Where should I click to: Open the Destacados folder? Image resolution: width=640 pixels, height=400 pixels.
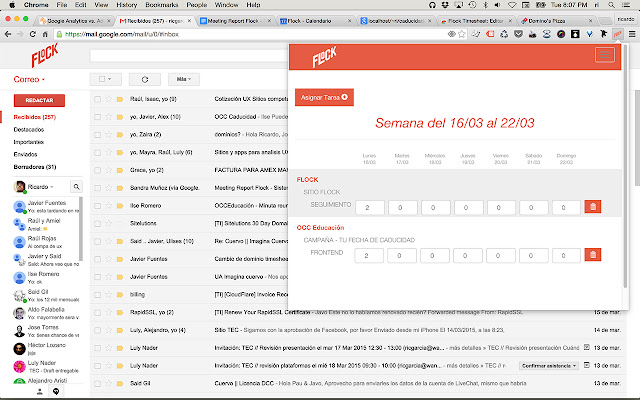point(29,129)
